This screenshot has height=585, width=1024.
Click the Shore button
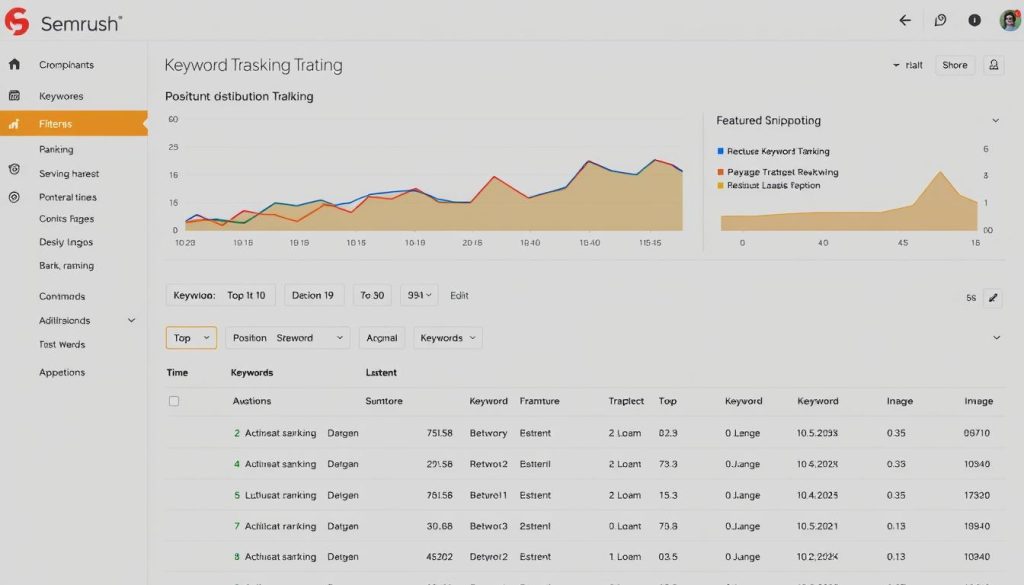click(953, 64)
